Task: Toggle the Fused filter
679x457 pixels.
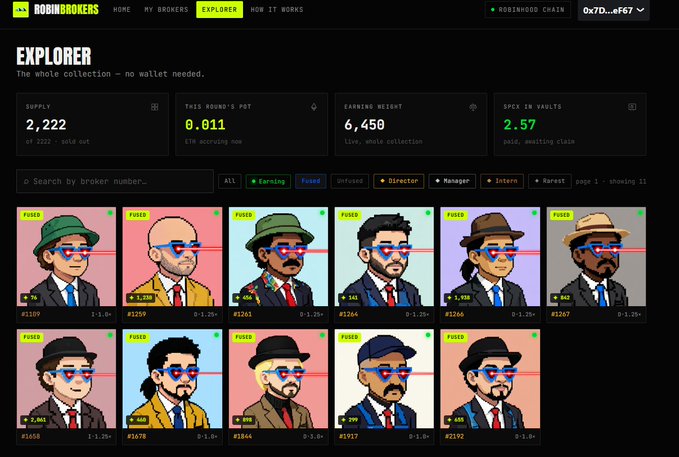Action: (x=310, y=181)
